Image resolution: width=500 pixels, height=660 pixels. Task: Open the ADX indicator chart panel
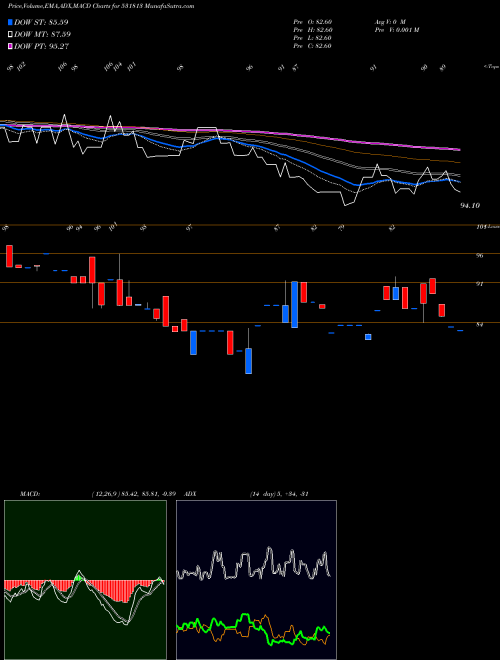point(256,580)
